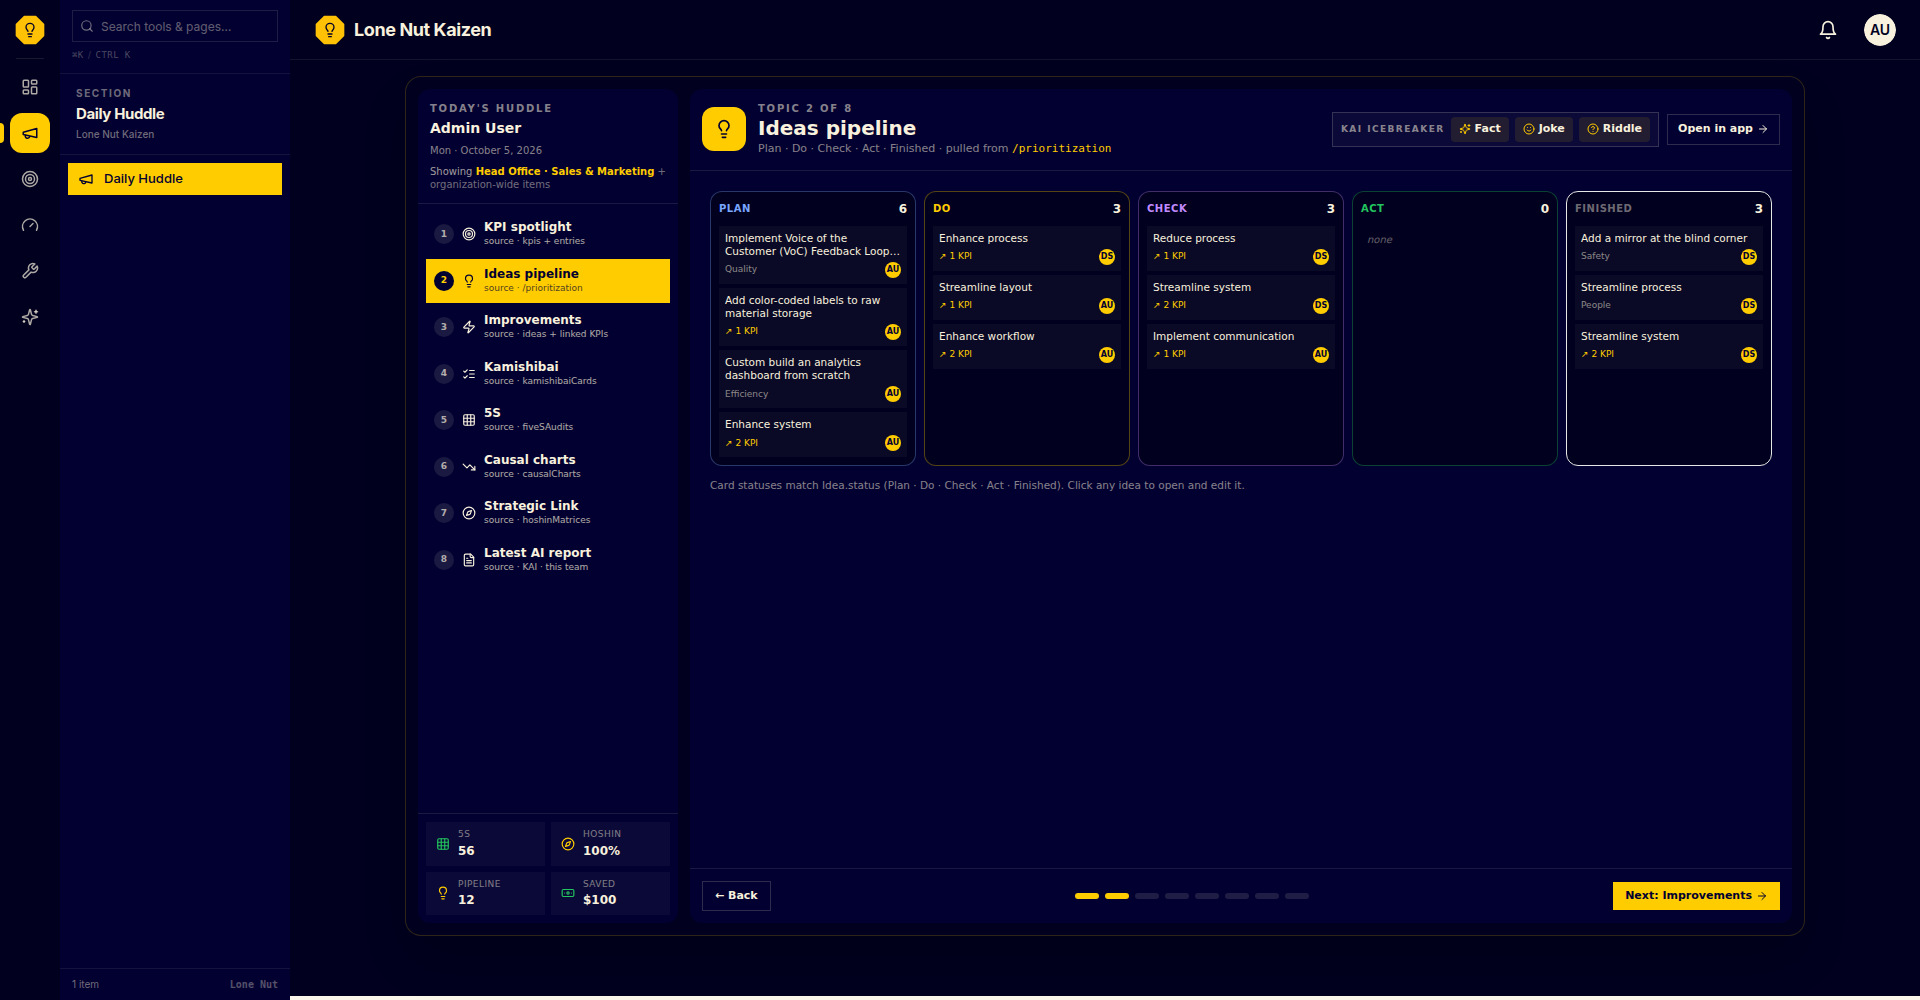Open the notifications bell
Screen dimensions: 1920x1000
click(x=1828, y=30)
